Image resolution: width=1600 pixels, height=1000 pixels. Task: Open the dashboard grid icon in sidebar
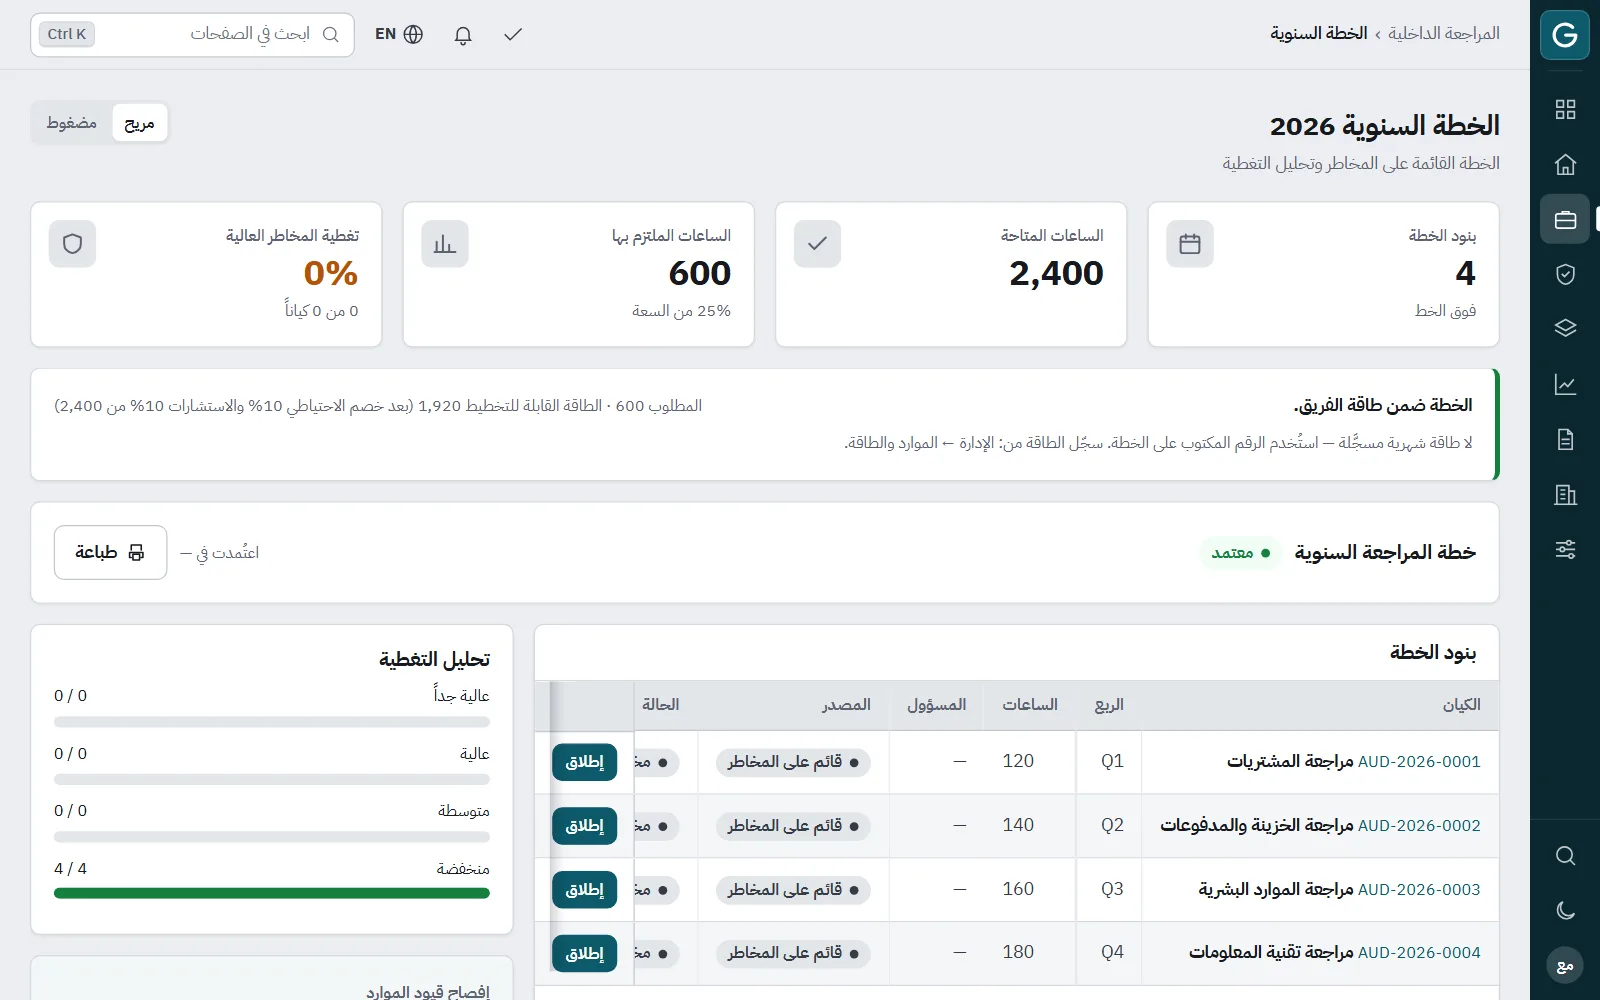click(x=1565, y=109)
